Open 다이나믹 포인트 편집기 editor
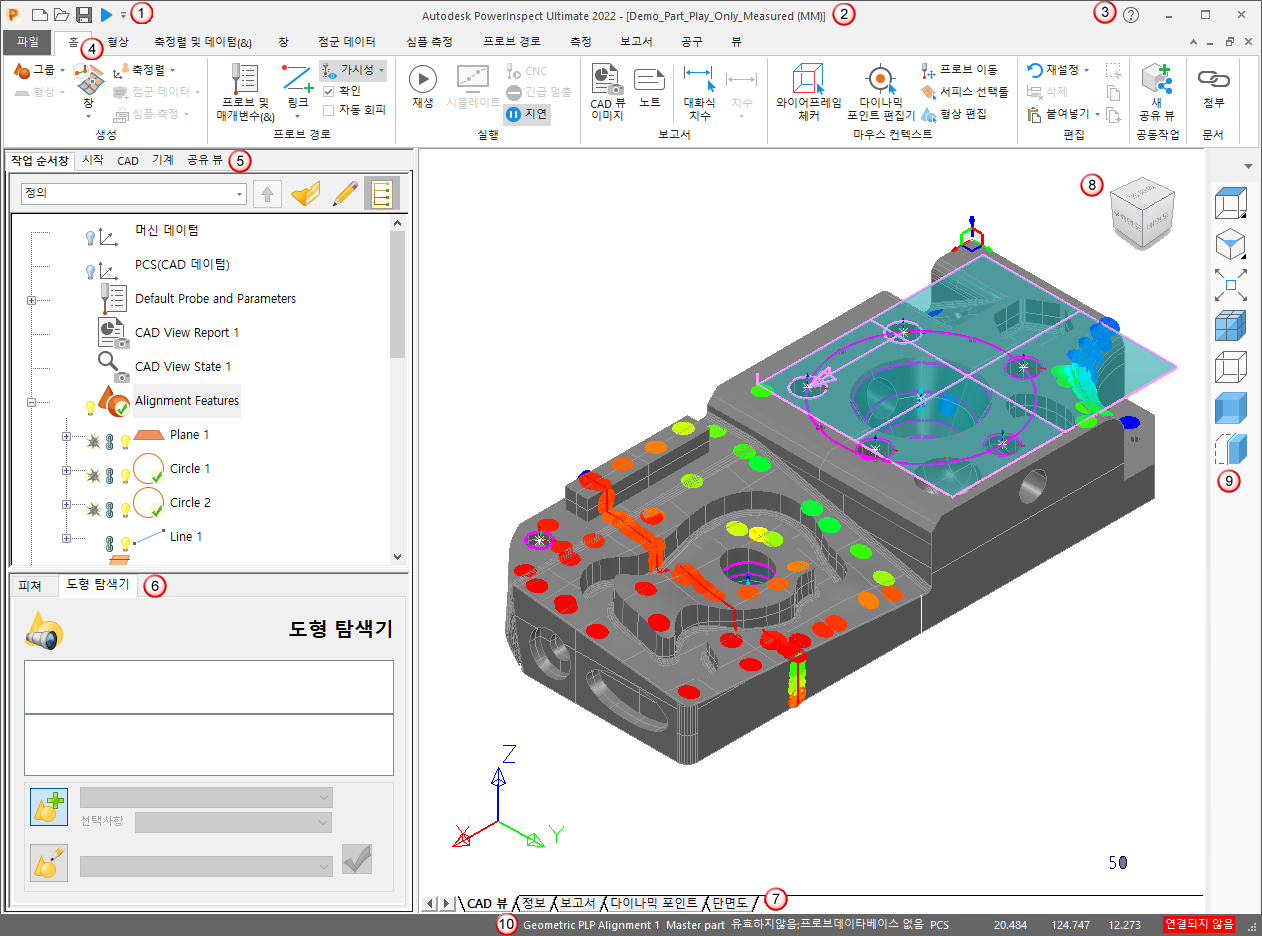 point(880,93)
